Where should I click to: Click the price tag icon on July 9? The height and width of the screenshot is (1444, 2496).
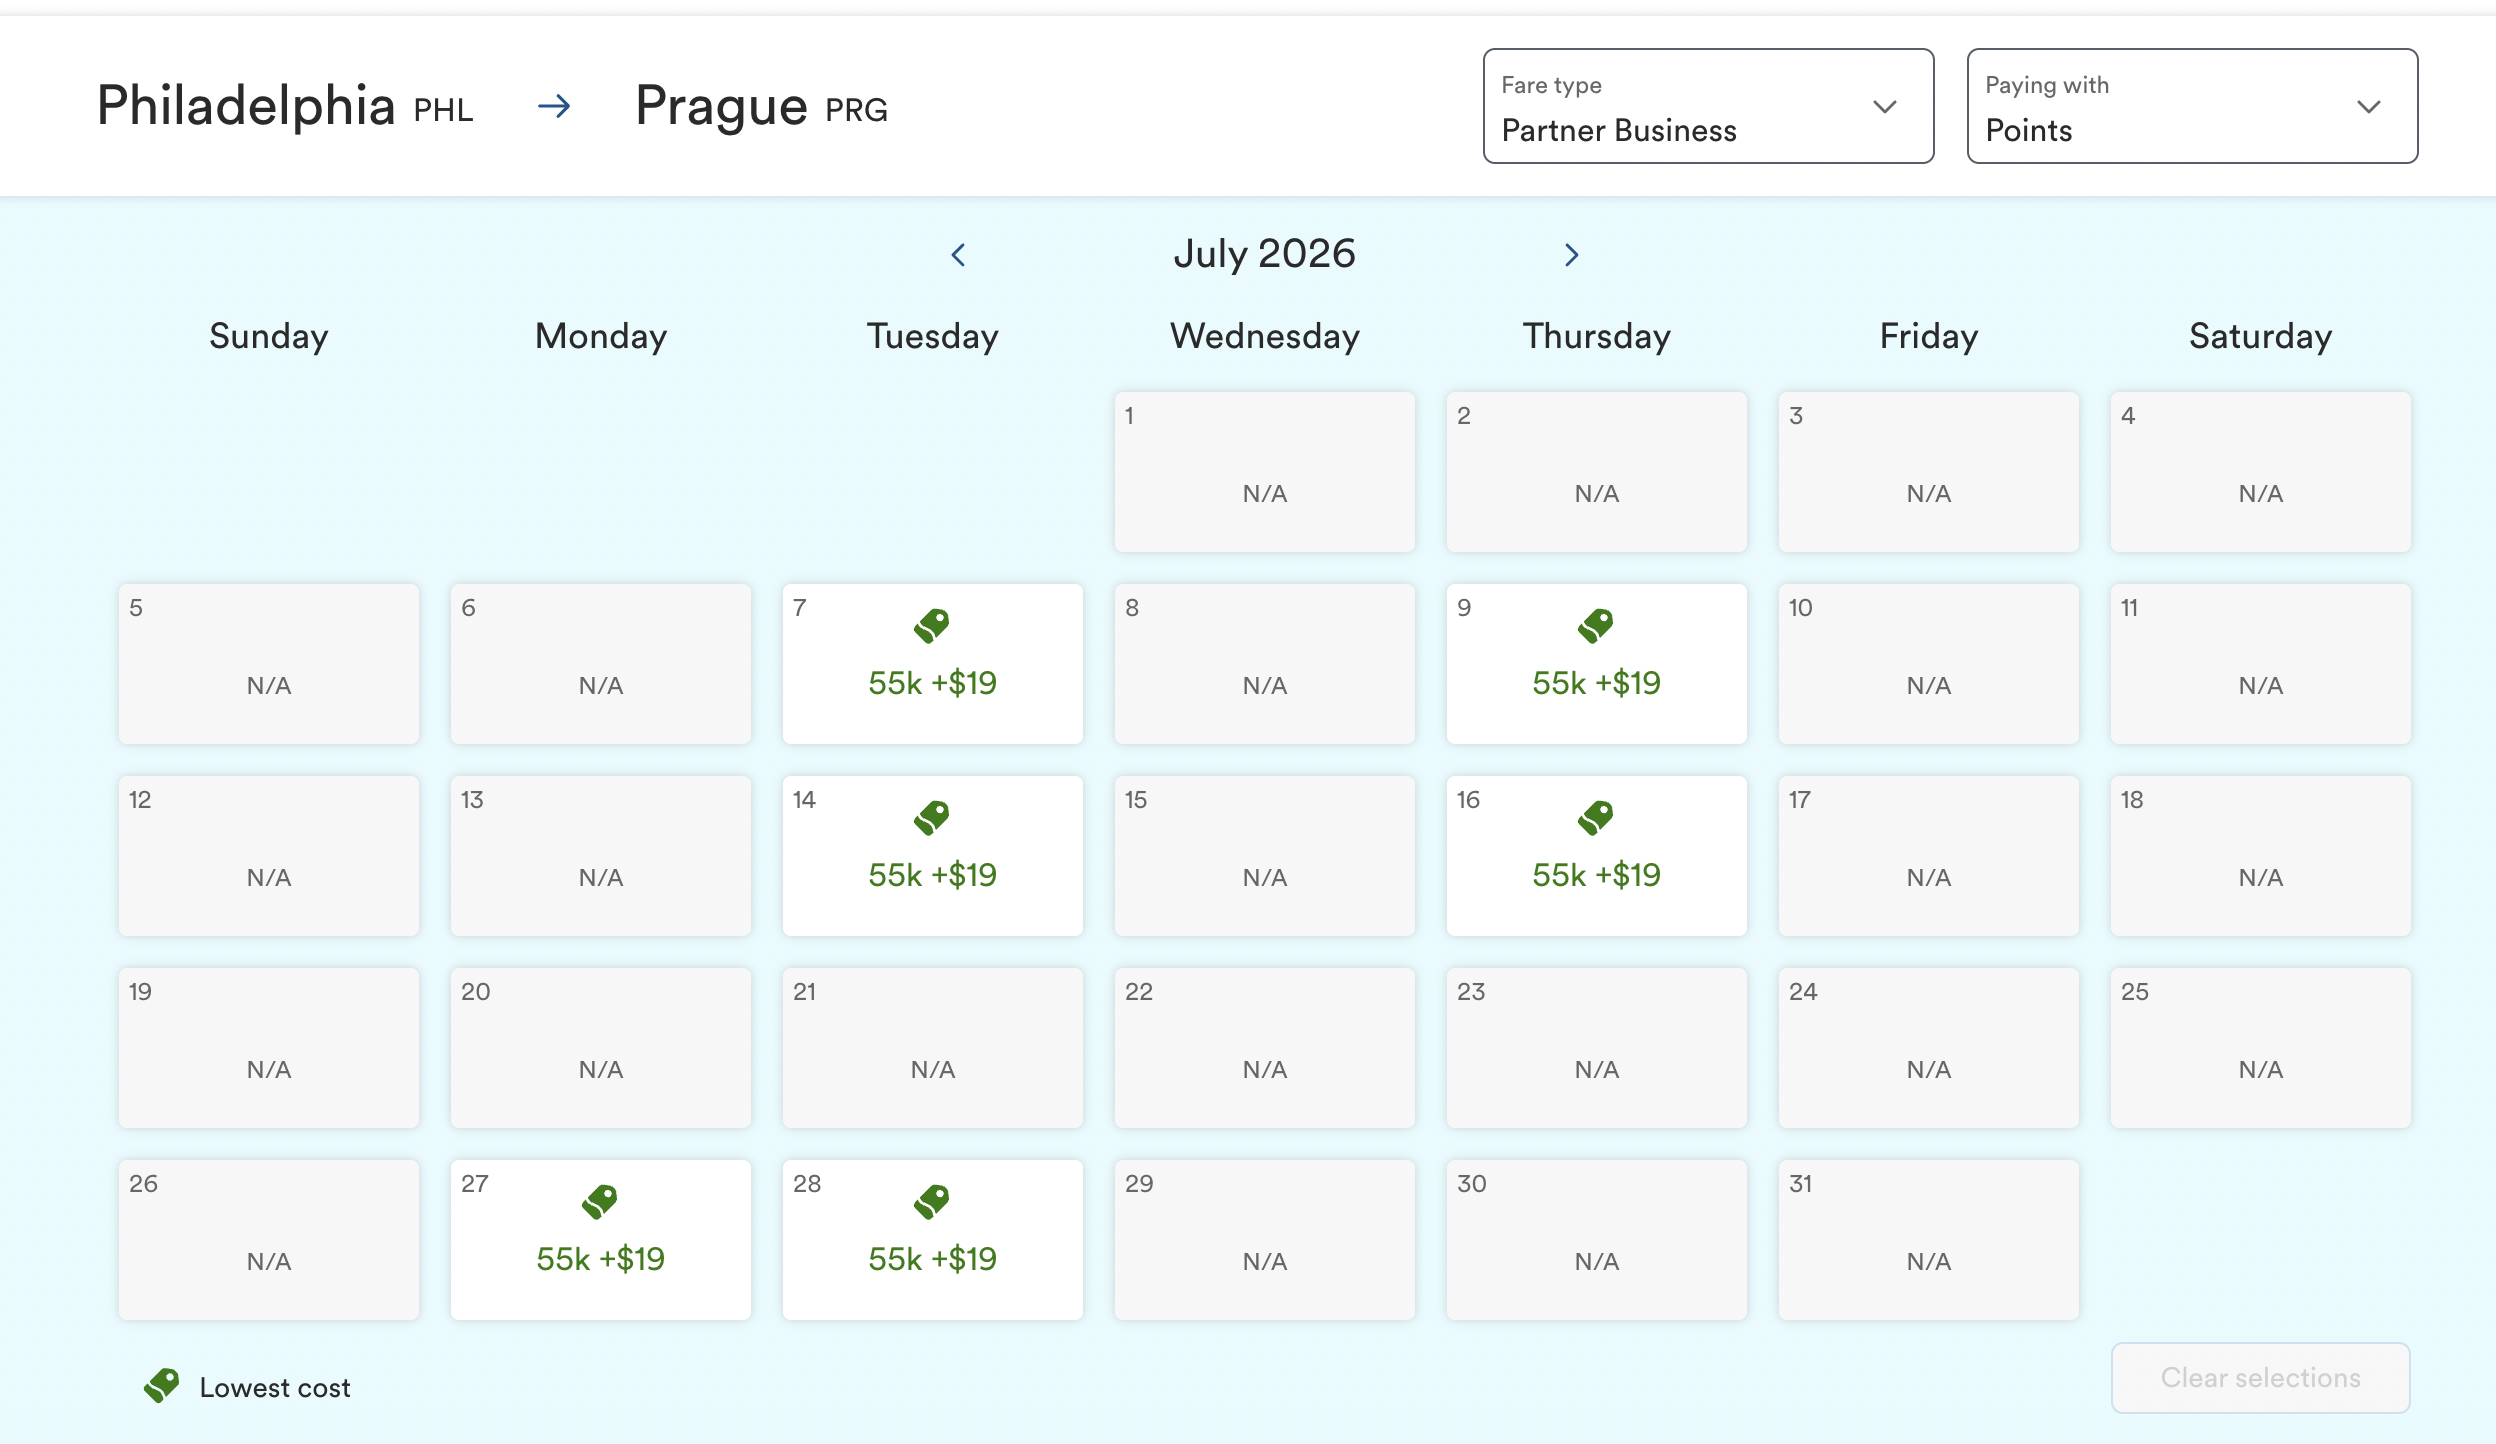coord(1595,626)
